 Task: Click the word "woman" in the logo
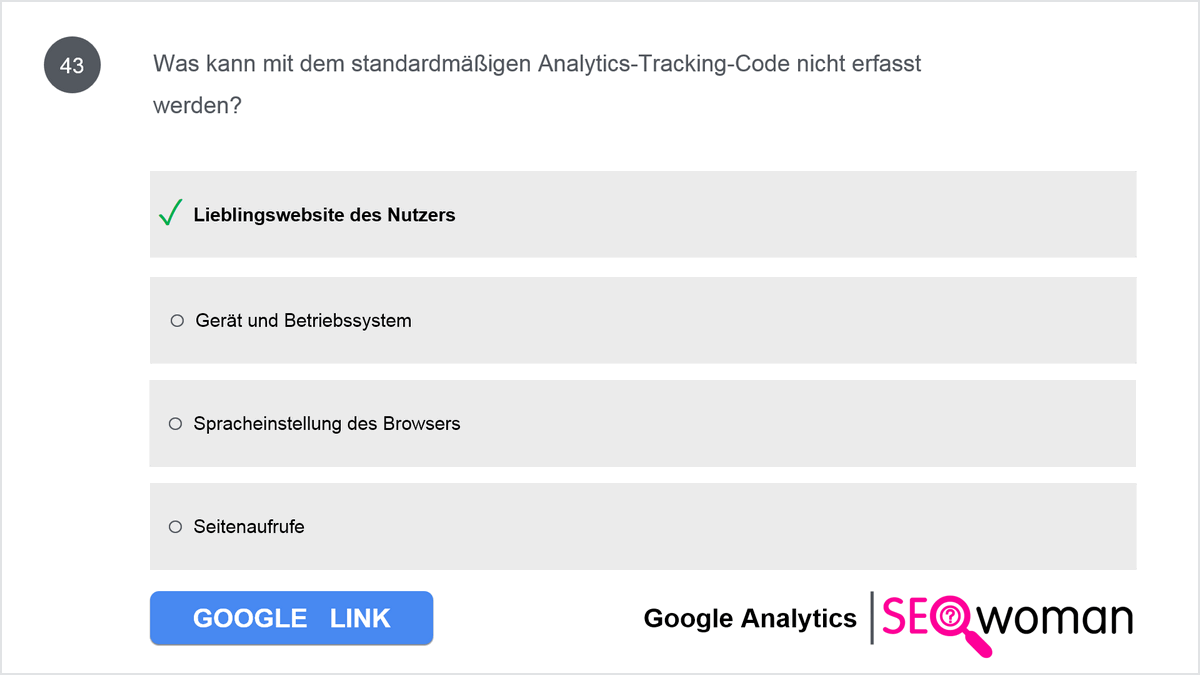click(1060, 619)
